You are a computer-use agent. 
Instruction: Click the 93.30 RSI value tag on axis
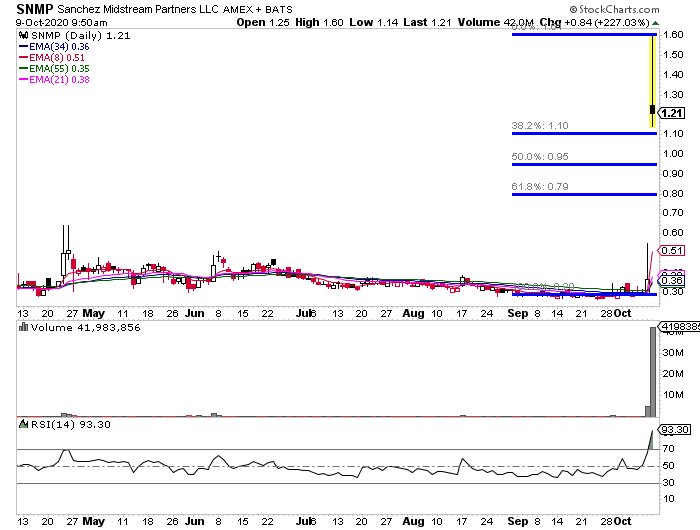[x=675, y=430]
